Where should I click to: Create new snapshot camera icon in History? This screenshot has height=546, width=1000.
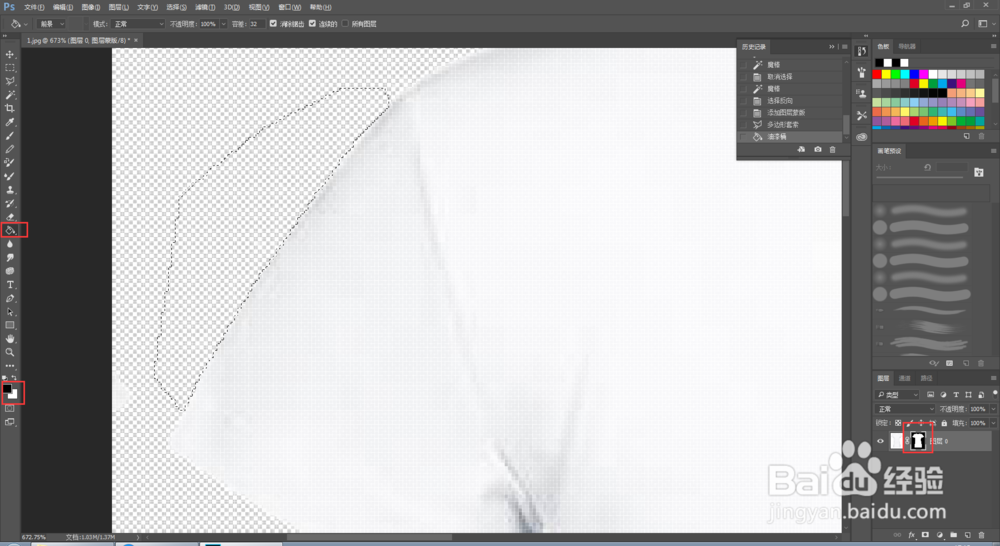[x=818, y=149]
